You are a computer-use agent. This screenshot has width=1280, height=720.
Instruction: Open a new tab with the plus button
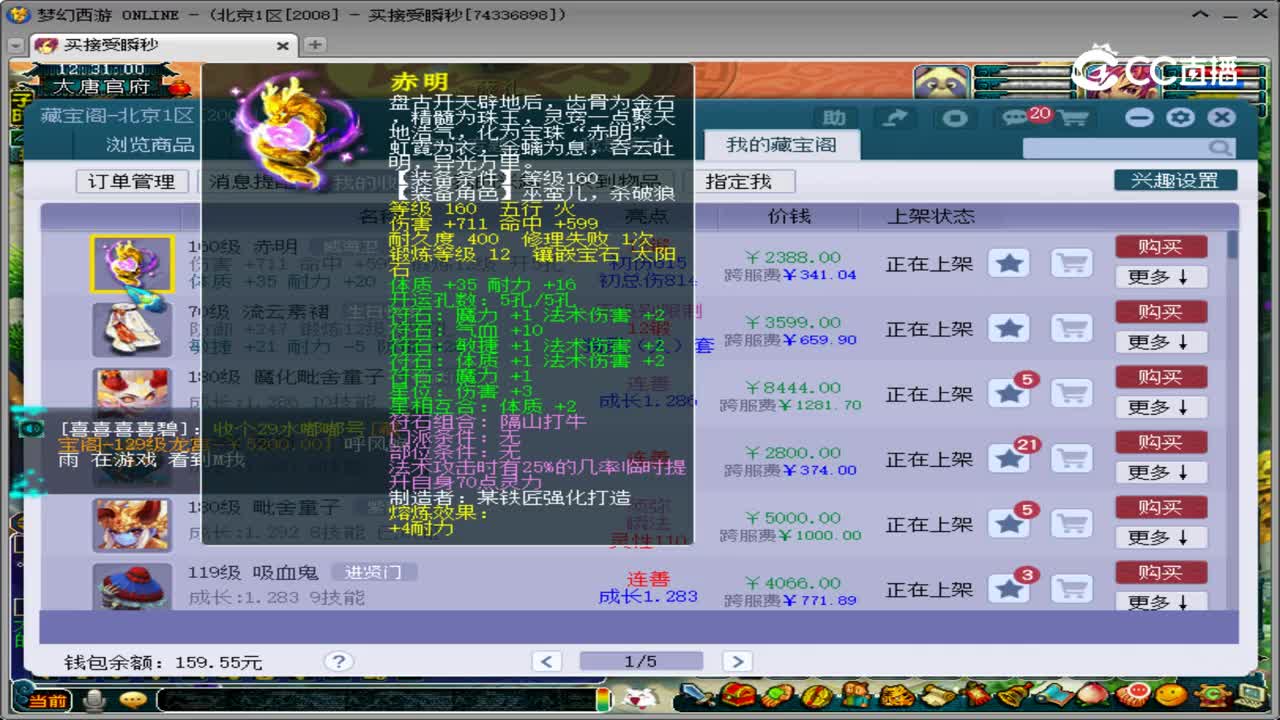tap(314, 45)
